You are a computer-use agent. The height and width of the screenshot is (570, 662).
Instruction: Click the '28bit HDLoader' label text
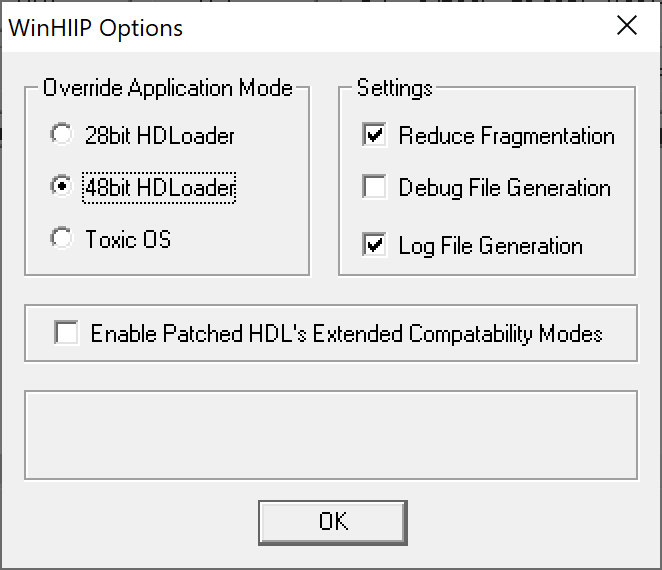click(160, 135)
